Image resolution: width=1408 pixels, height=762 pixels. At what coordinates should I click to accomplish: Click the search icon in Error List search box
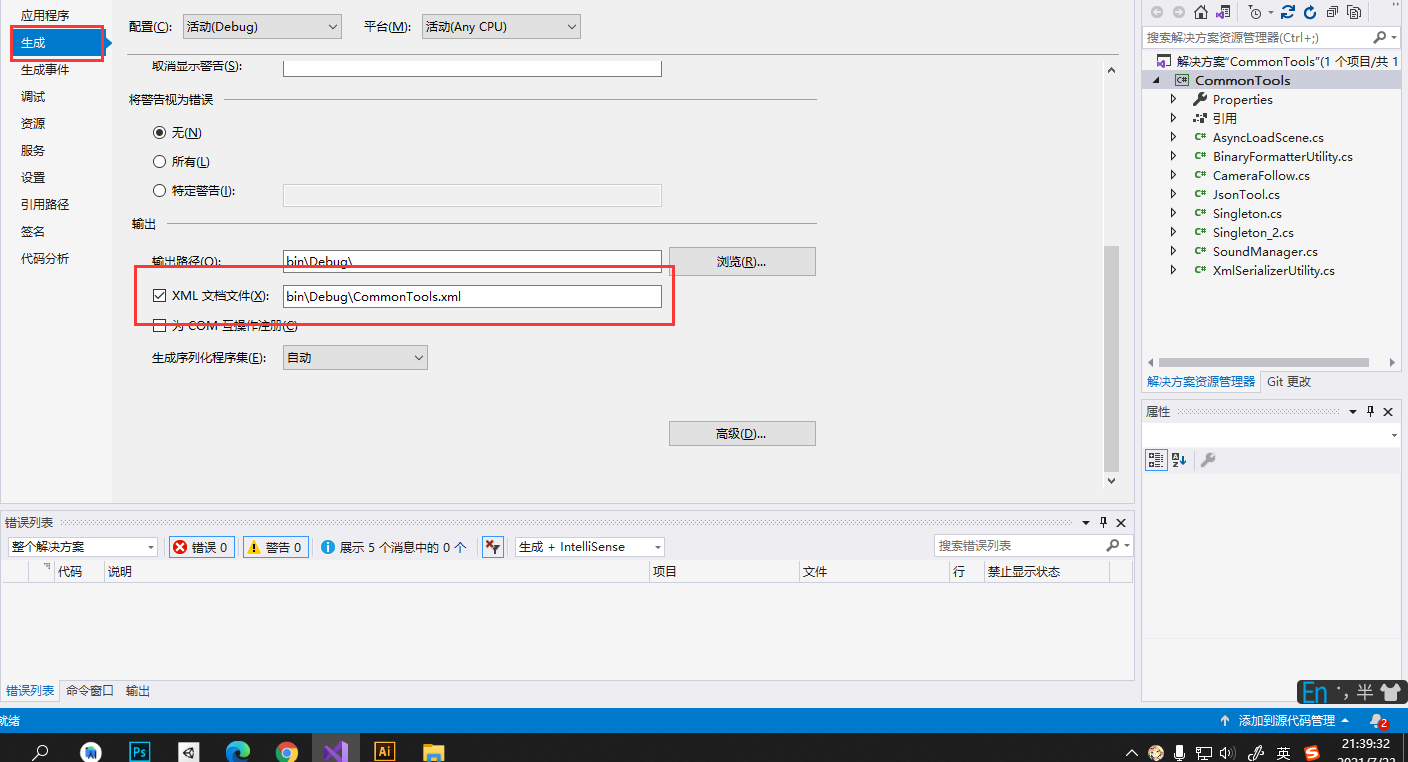point(1113,546)
